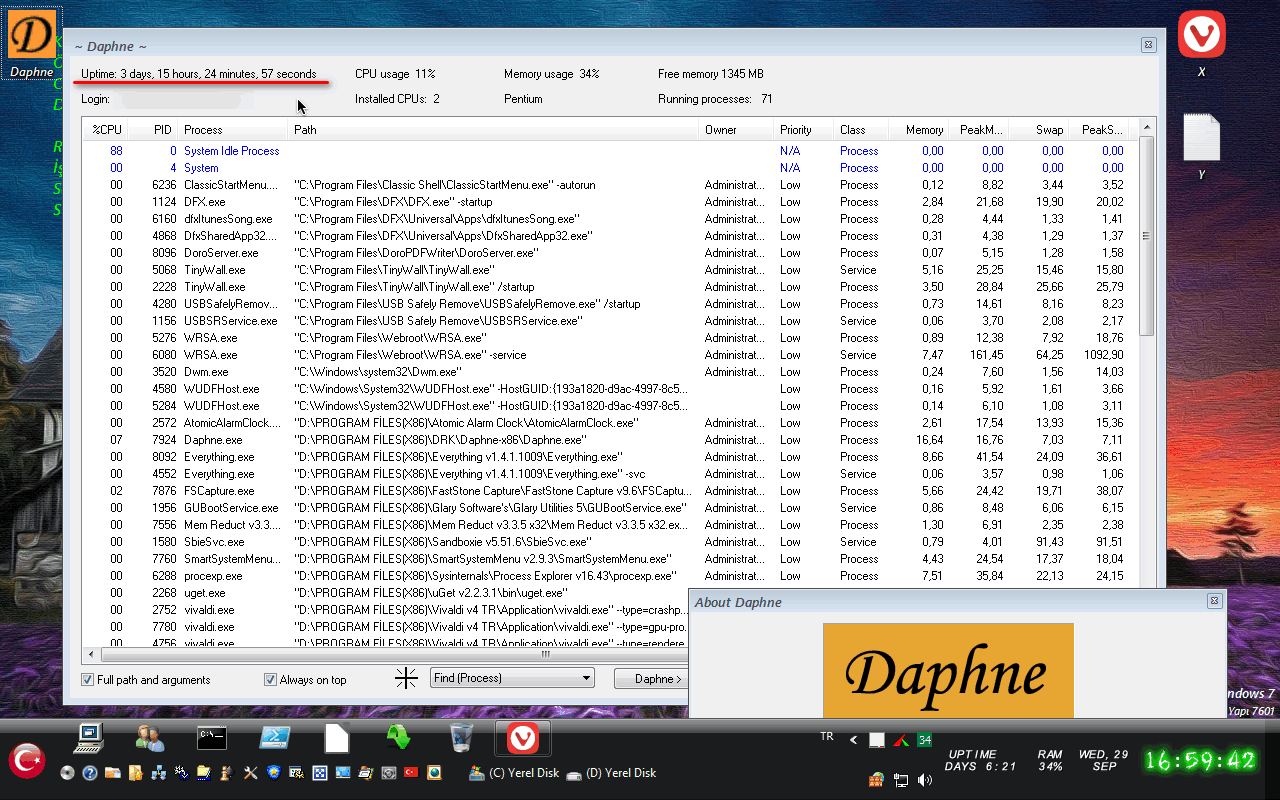The height and width of the screenshot is (800, 1280).
Task: Select the DoroServer.exe process row
Action: point(610,253)
